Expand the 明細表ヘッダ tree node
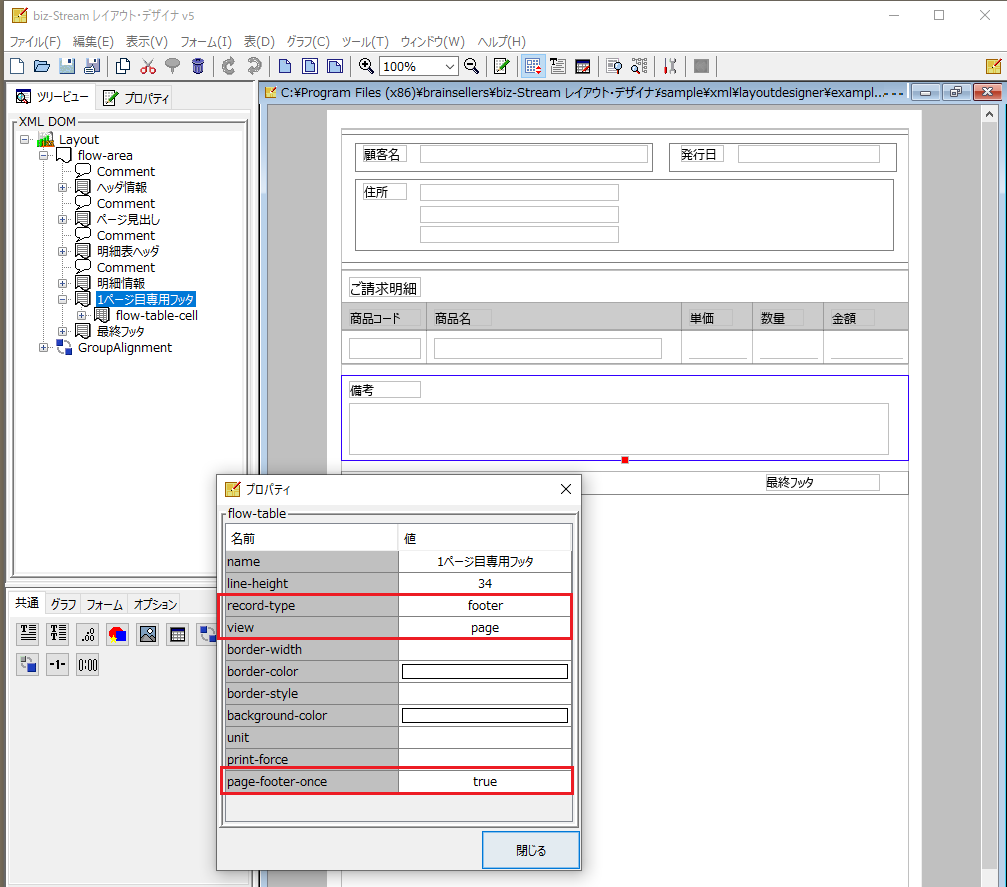1007x887 pixels. (x=62, y=251)
